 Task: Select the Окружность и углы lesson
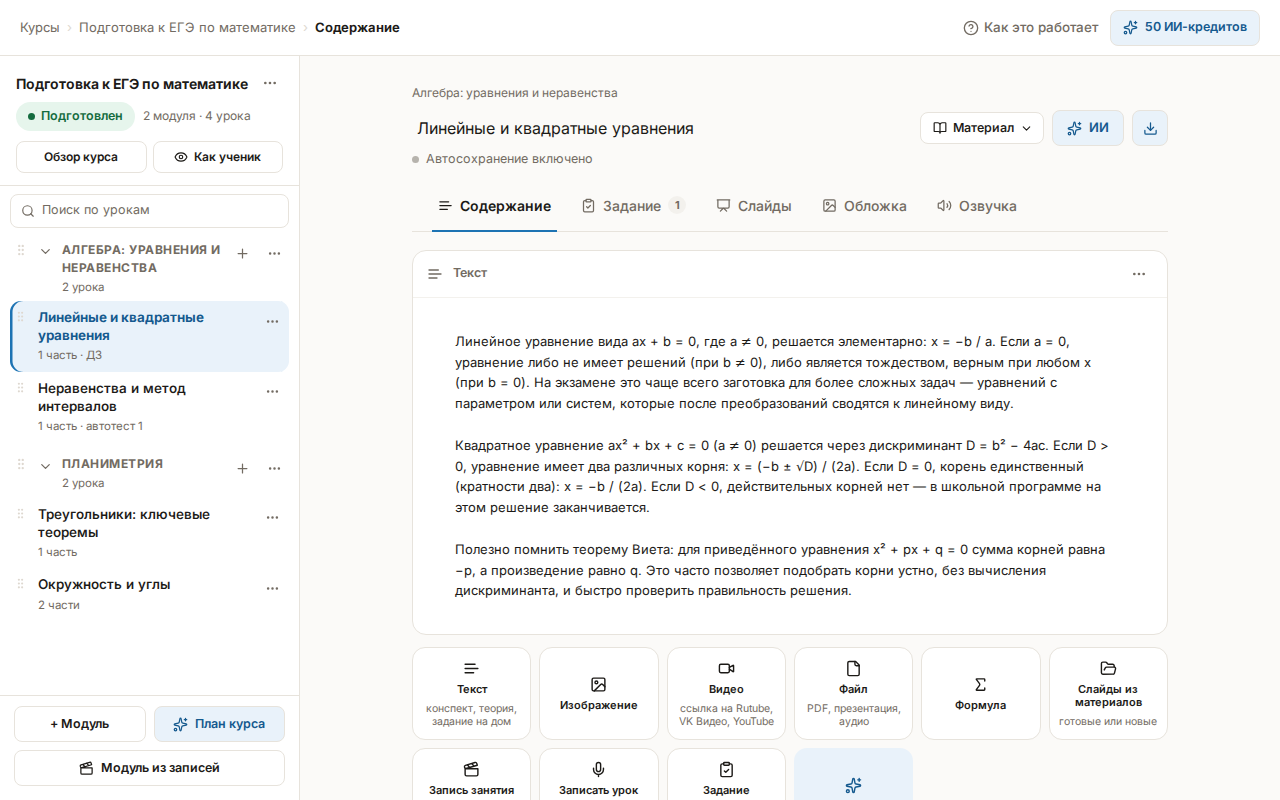click(x=150, y=593)
